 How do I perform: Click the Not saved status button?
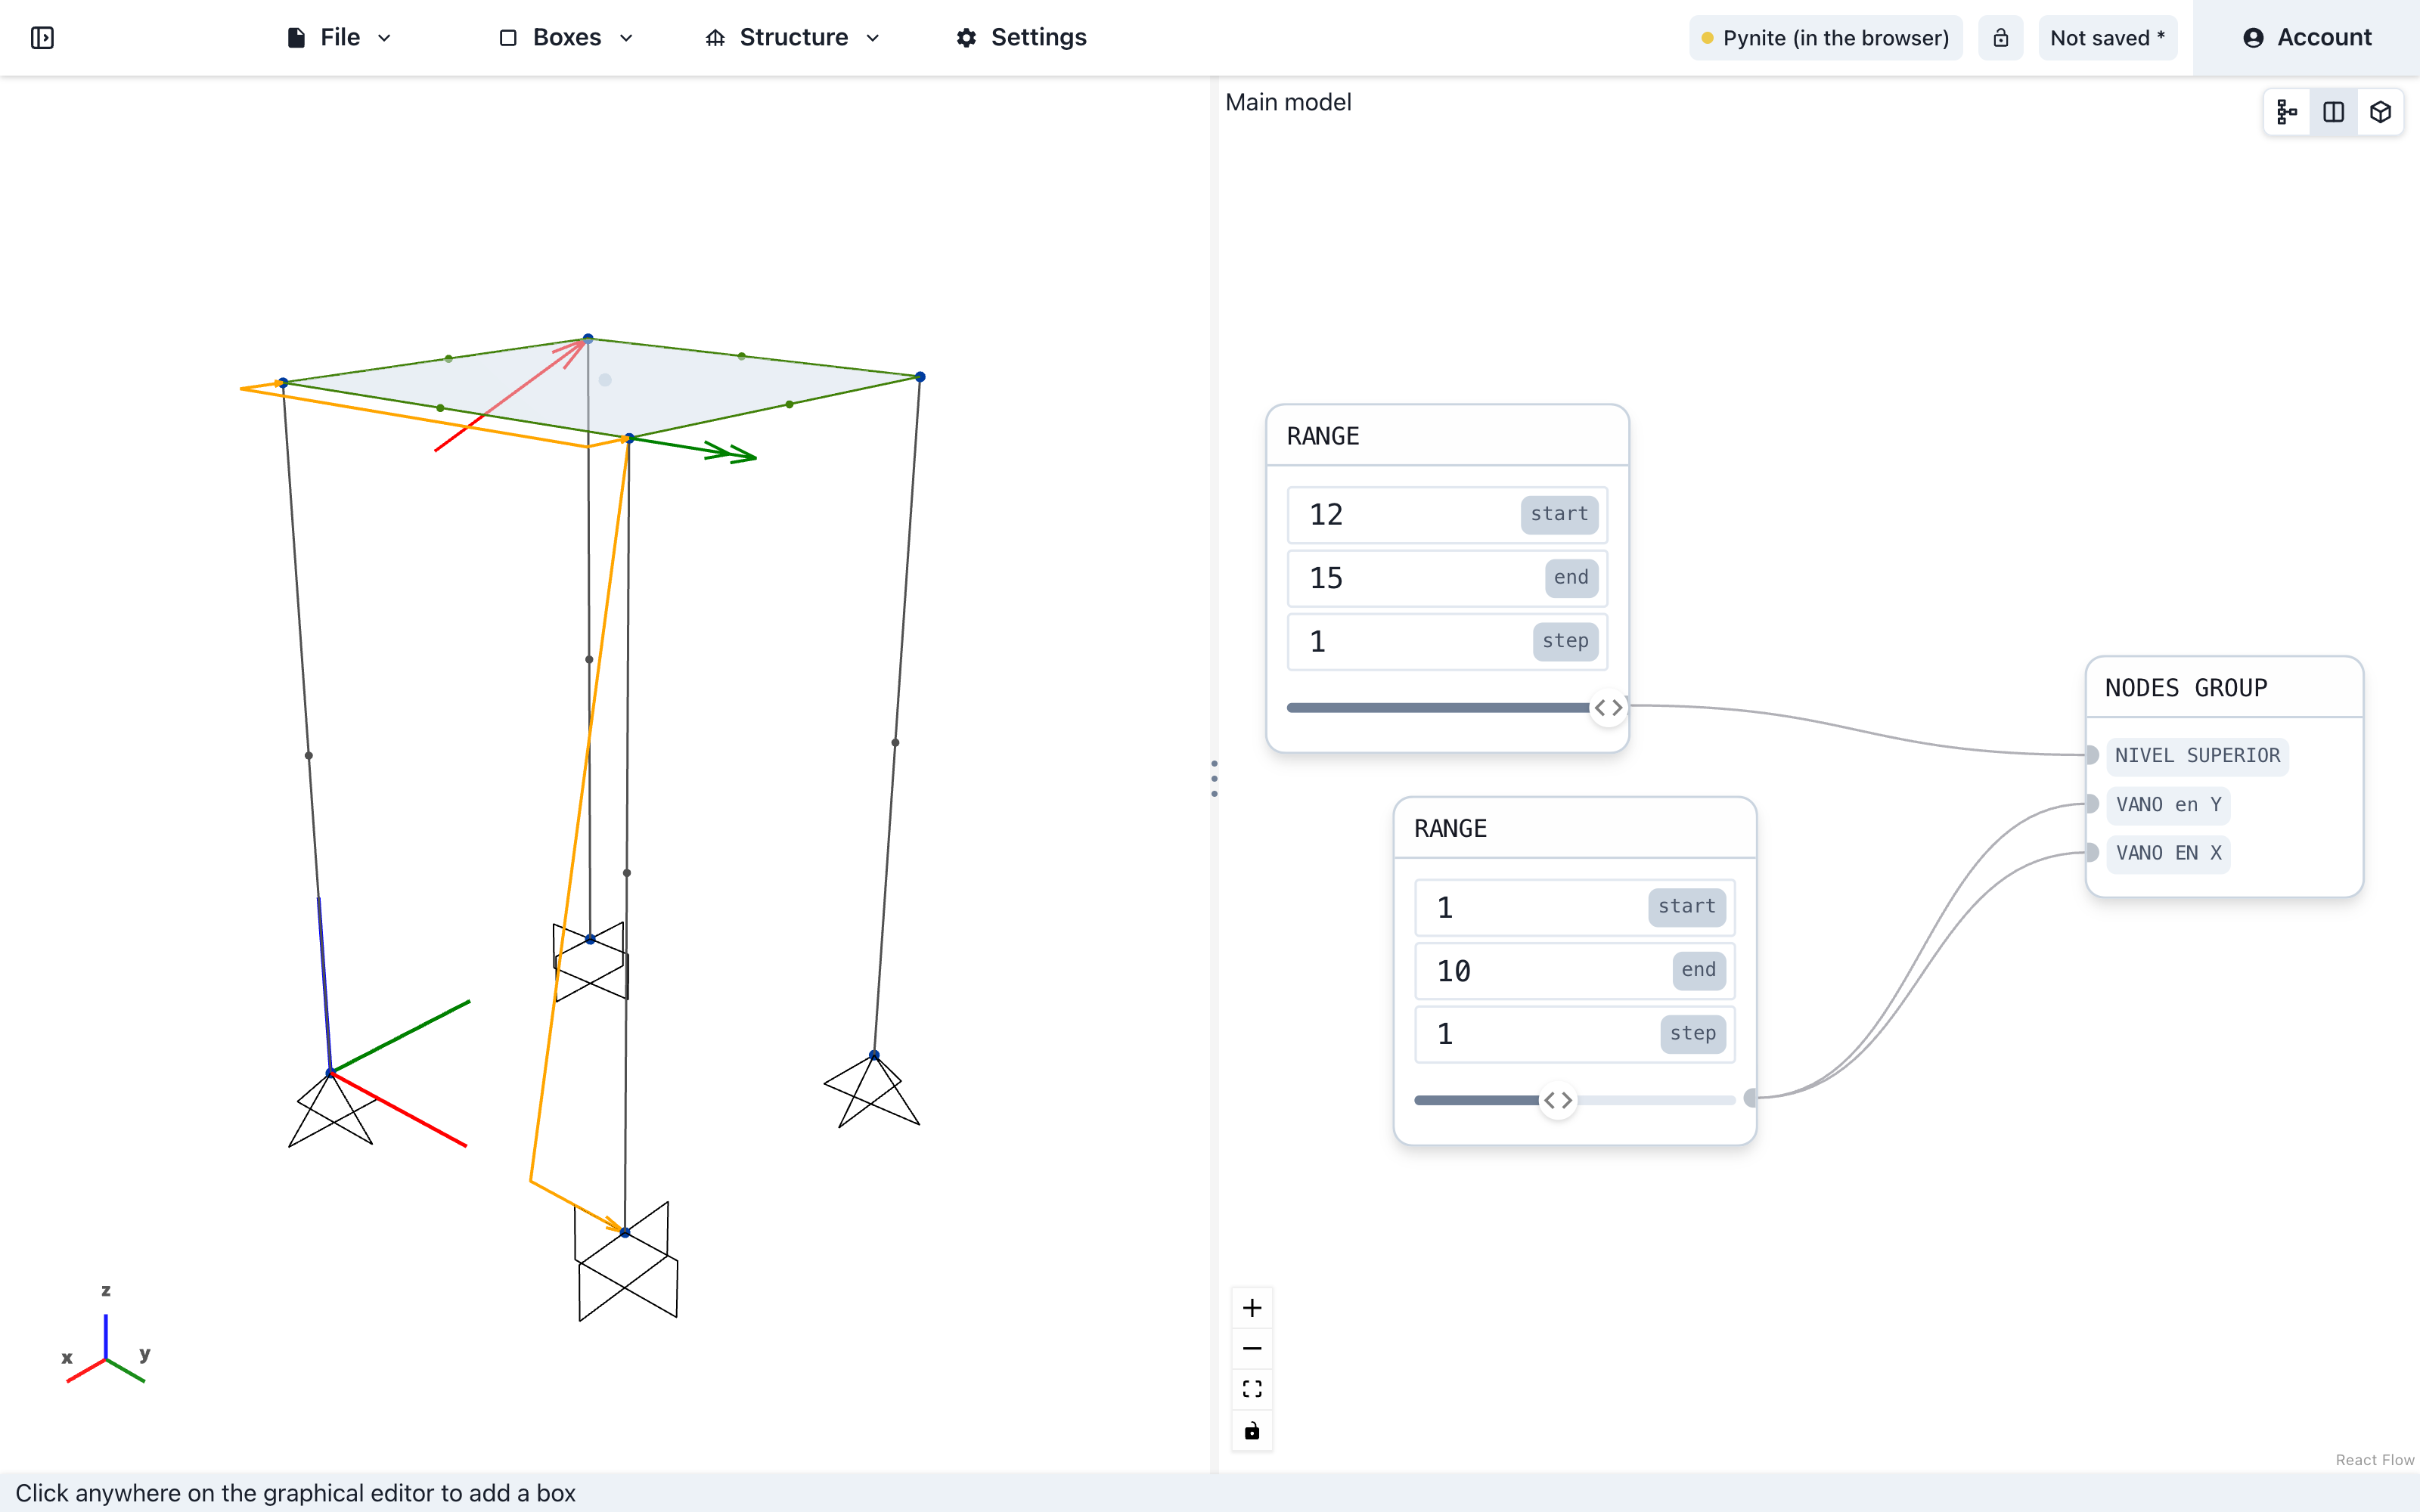click(2107, 38)
